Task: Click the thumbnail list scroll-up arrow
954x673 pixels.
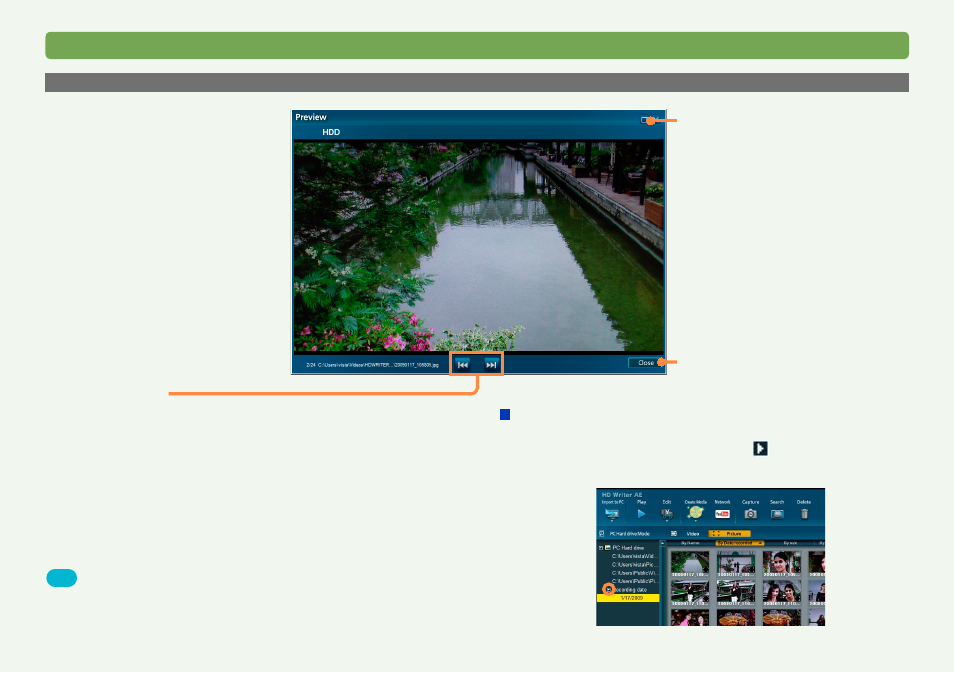Action: click(x=663, y=543)
